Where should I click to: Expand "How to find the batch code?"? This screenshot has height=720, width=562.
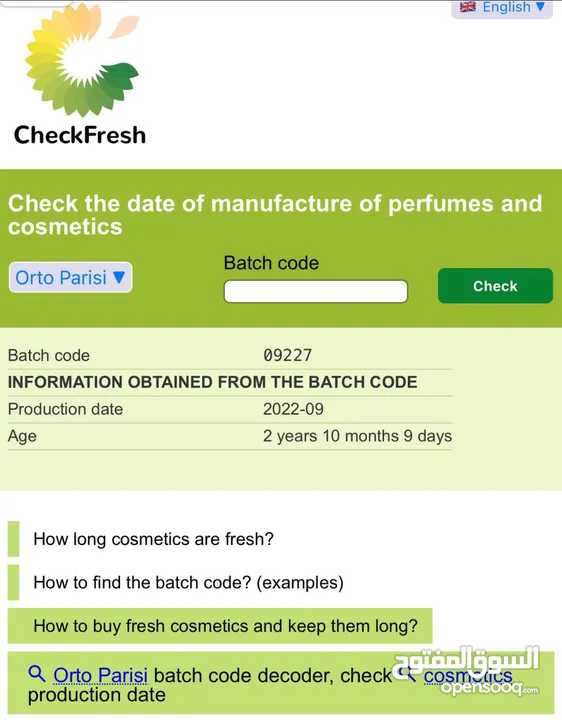click(188, 583)
